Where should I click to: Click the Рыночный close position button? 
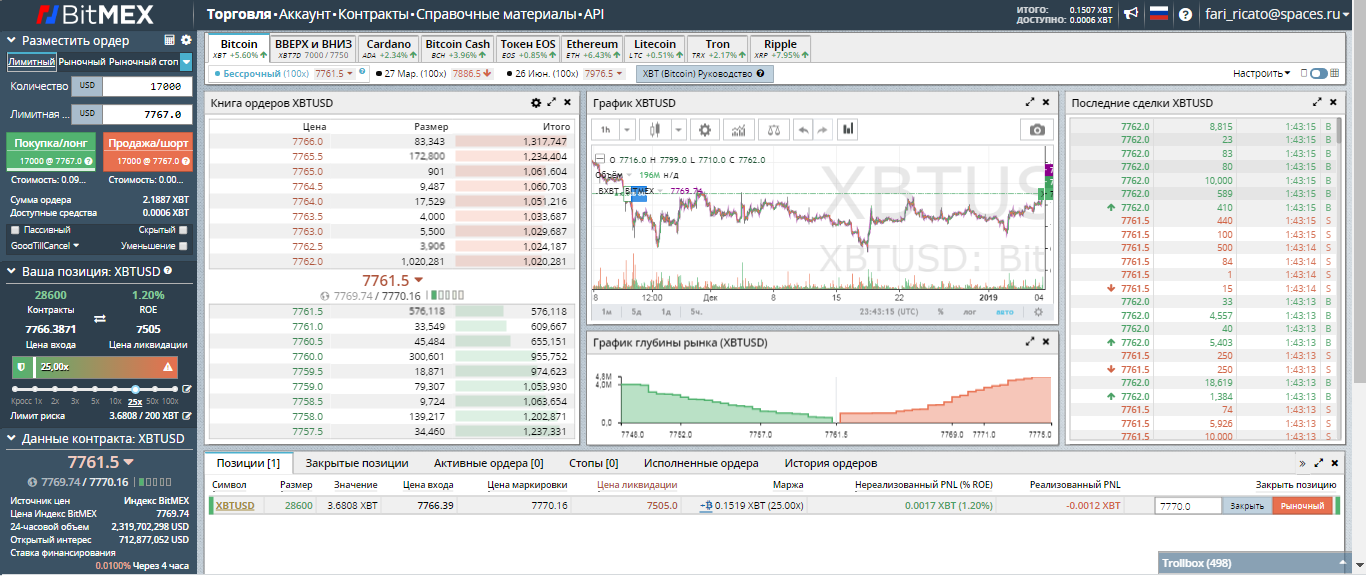point(1302,506)
